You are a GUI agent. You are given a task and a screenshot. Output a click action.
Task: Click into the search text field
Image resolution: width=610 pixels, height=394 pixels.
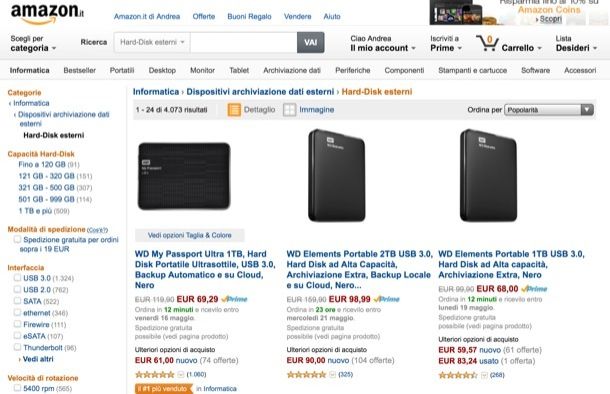[x=244, y=42]
